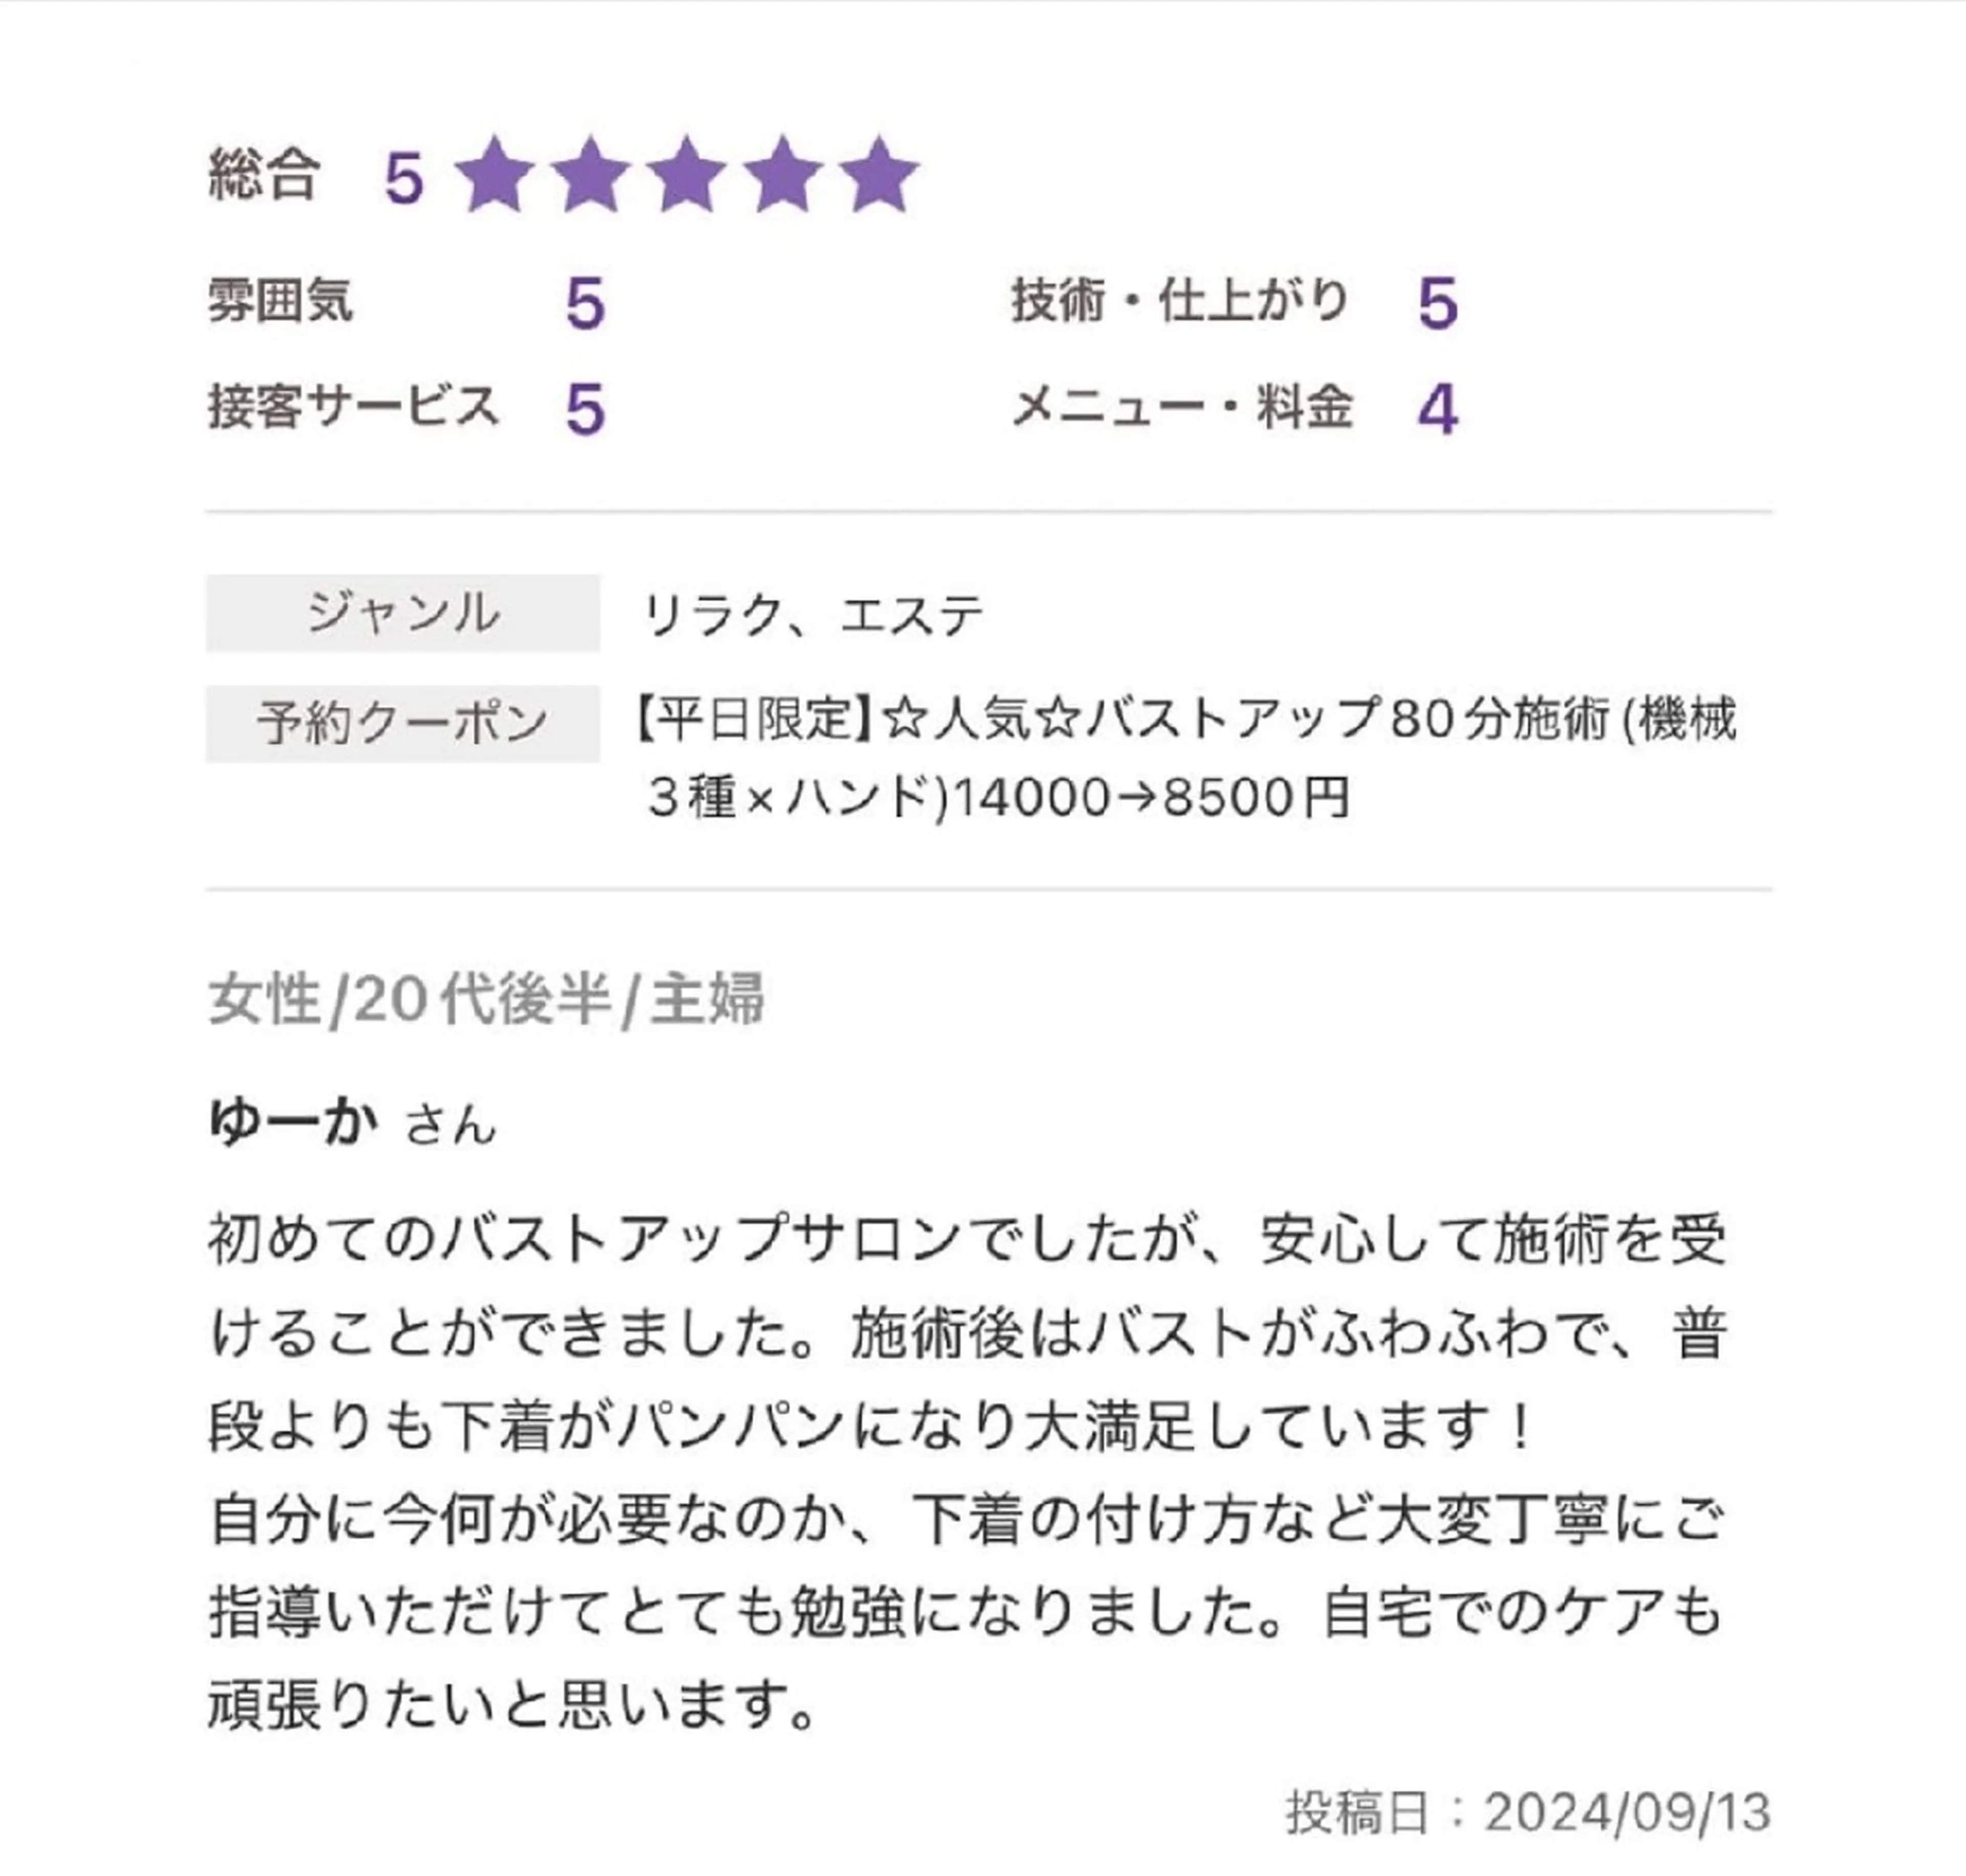The image size is (1966, 1876).
Task: Click the 雰囲気 score of 5
Action: pyautogui.click(x=585, y=303)
